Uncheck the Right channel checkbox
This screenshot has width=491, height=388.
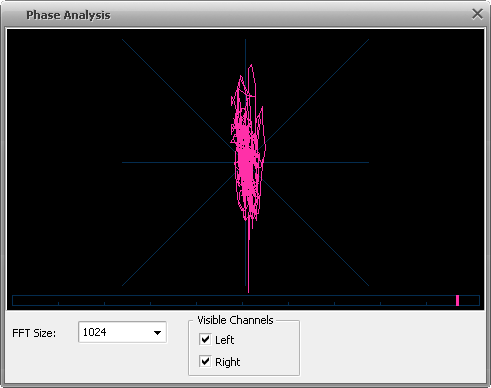click(205, 361)
